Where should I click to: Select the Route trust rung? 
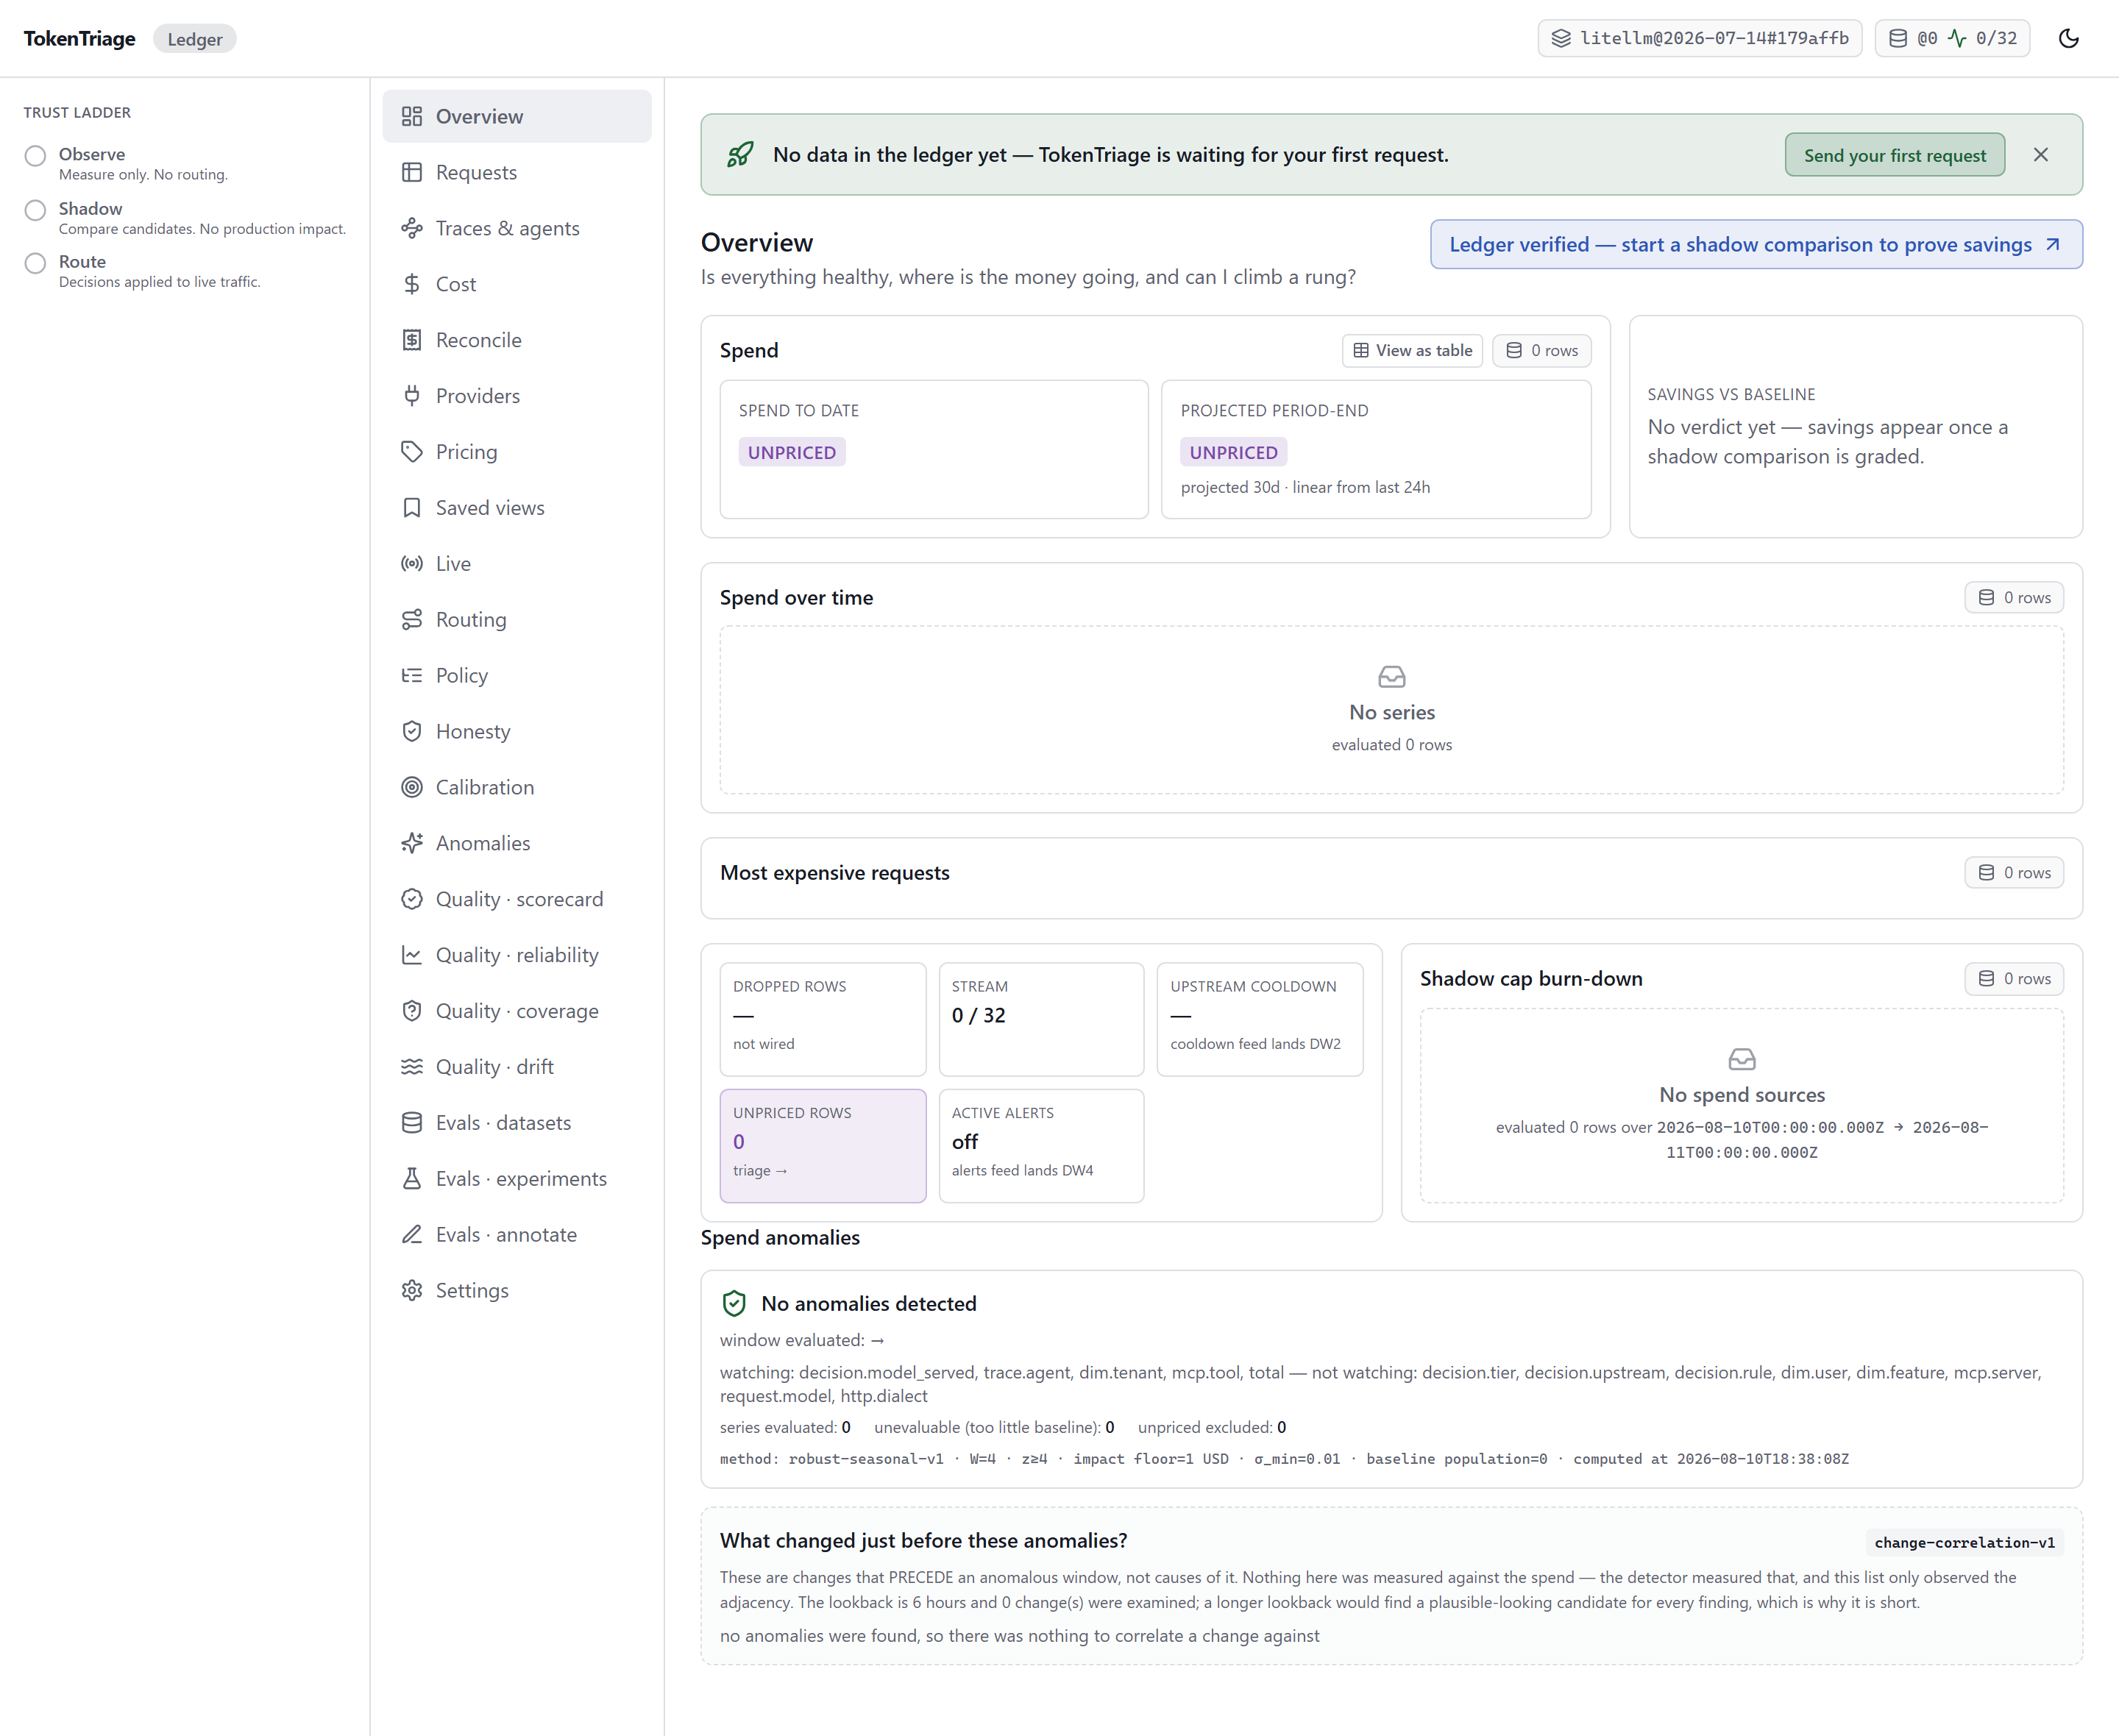pos(36,263)
